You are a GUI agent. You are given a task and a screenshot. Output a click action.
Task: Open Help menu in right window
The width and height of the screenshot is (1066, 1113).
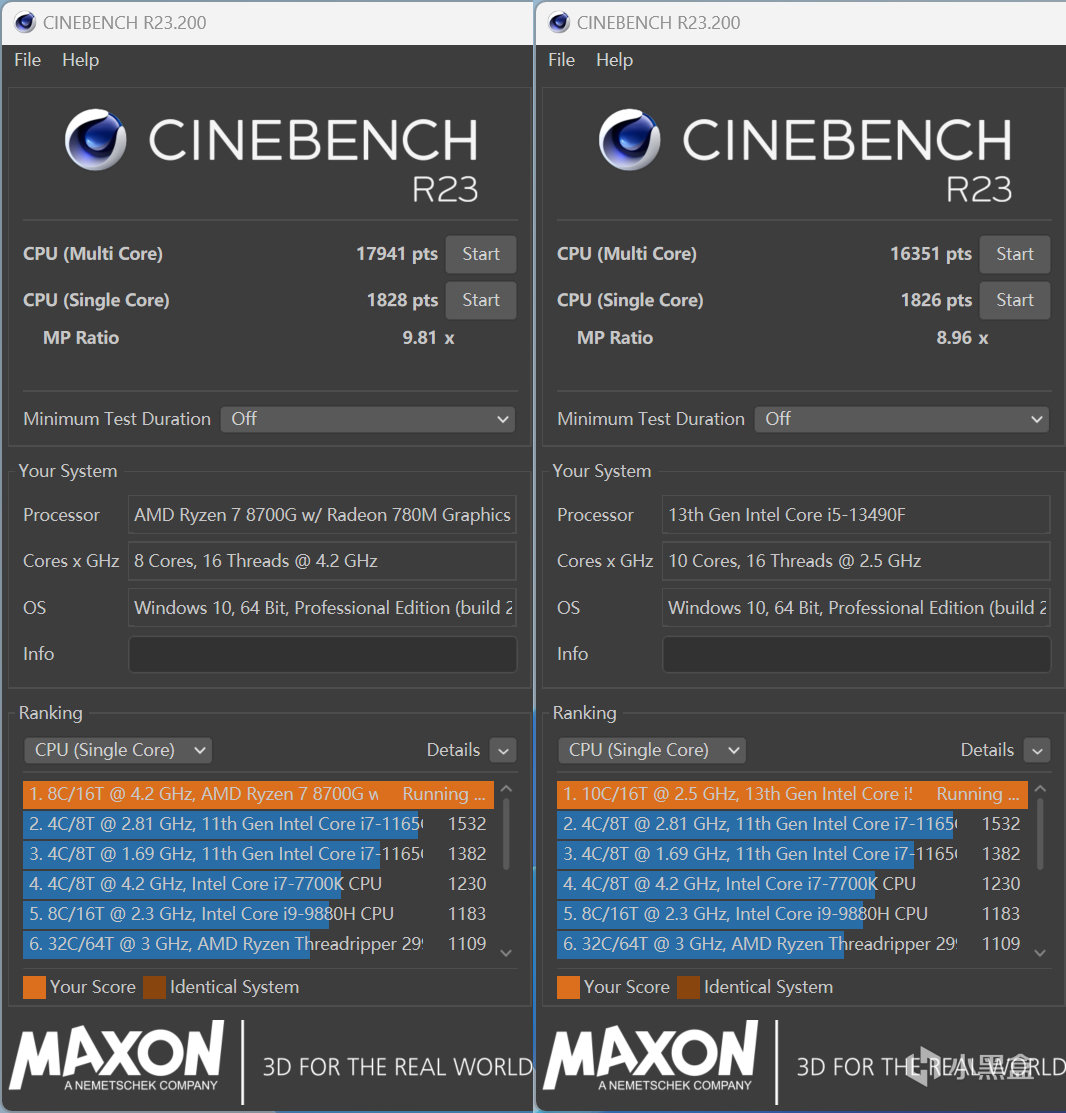tap(614, 60)
